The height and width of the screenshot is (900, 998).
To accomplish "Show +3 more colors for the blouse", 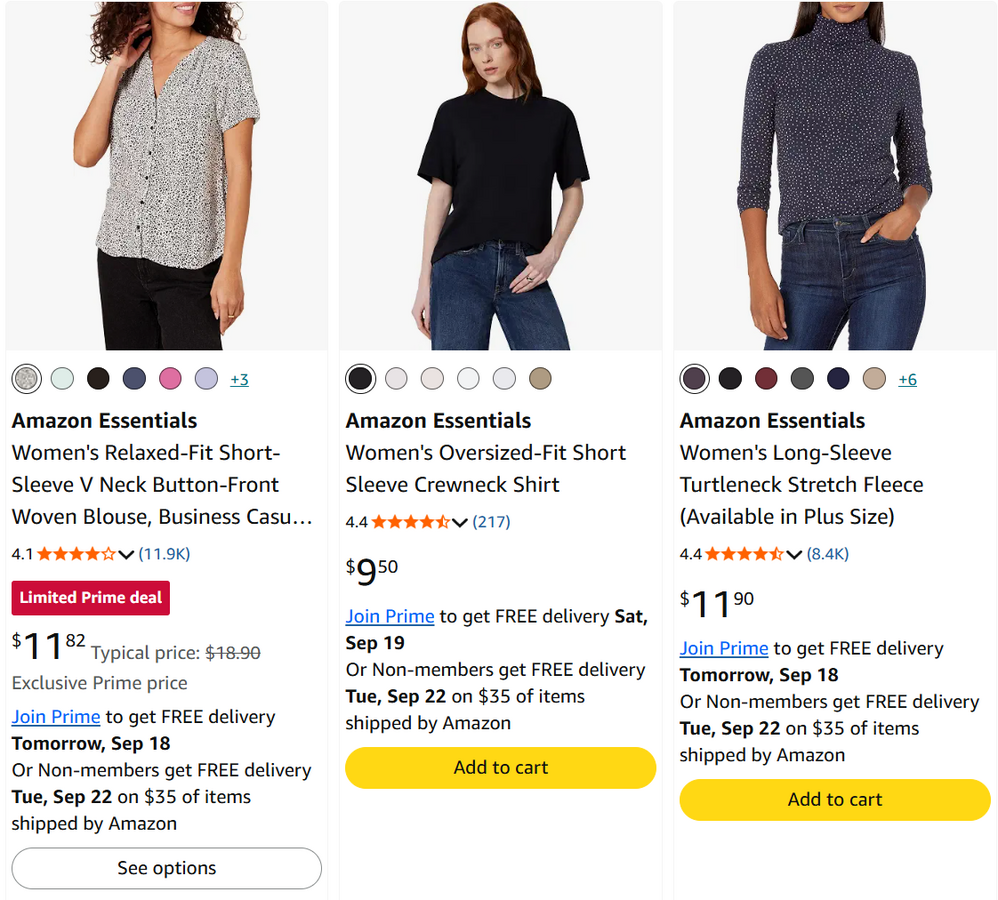I will pyautogui.click(x=239, y=379).
